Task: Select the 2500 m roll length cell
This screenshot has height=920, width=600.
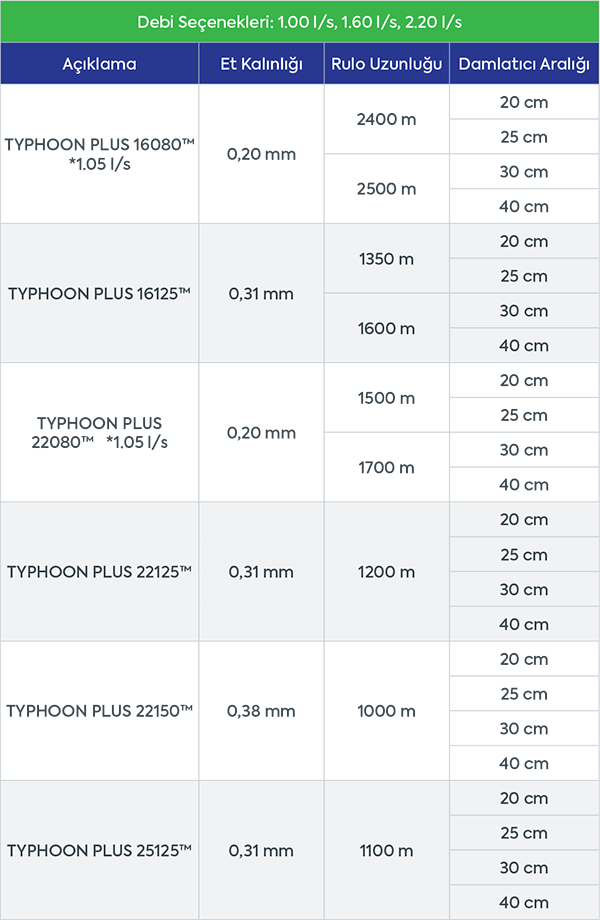Action: pyautogui.click(x=386, y=189)
